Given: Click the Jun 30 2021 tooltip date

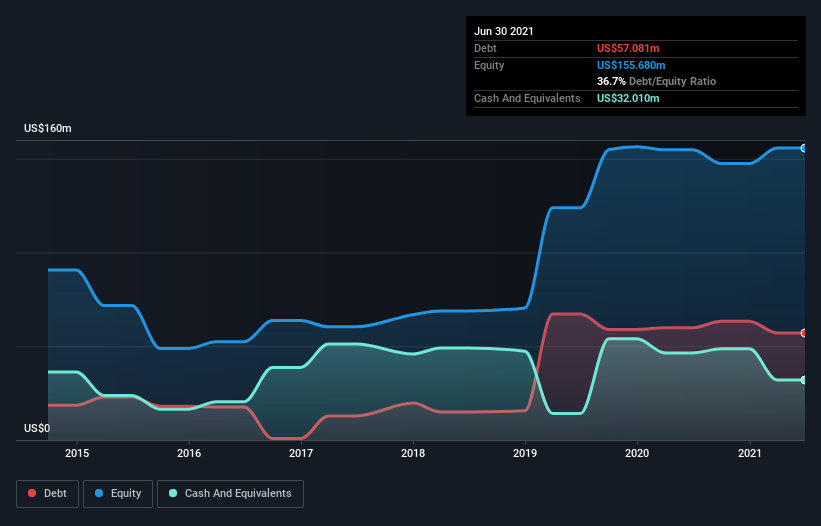Looking at the screenshot, I should (504, 31).
